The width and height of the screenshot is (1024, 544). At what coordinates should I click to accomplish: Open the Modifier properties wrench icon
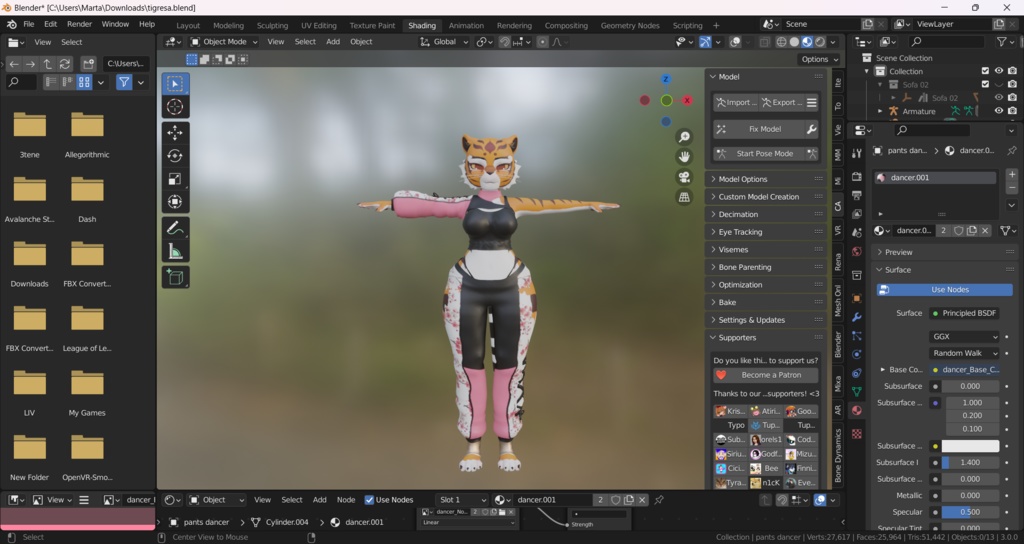(856, 317)
